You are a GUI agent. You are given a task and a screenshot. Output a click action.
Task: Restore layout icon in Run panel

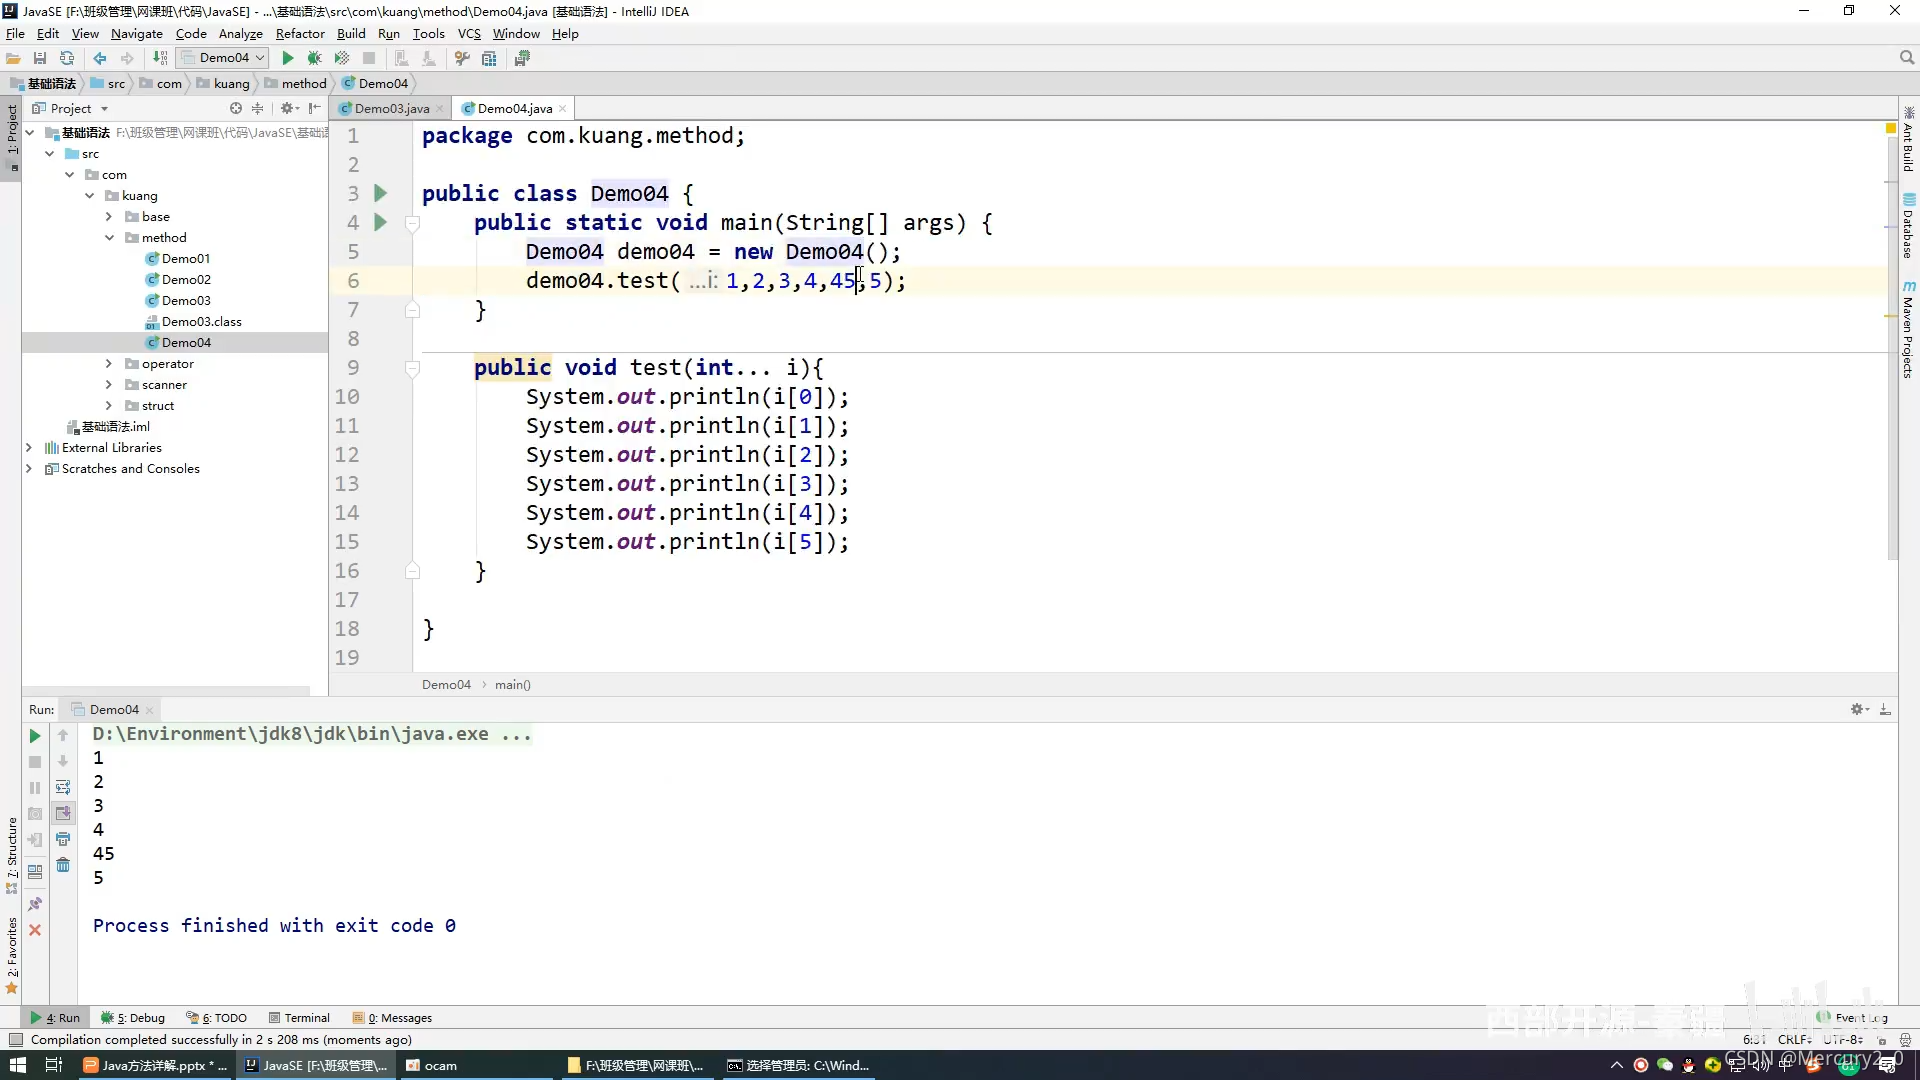(x=35, y=872)
